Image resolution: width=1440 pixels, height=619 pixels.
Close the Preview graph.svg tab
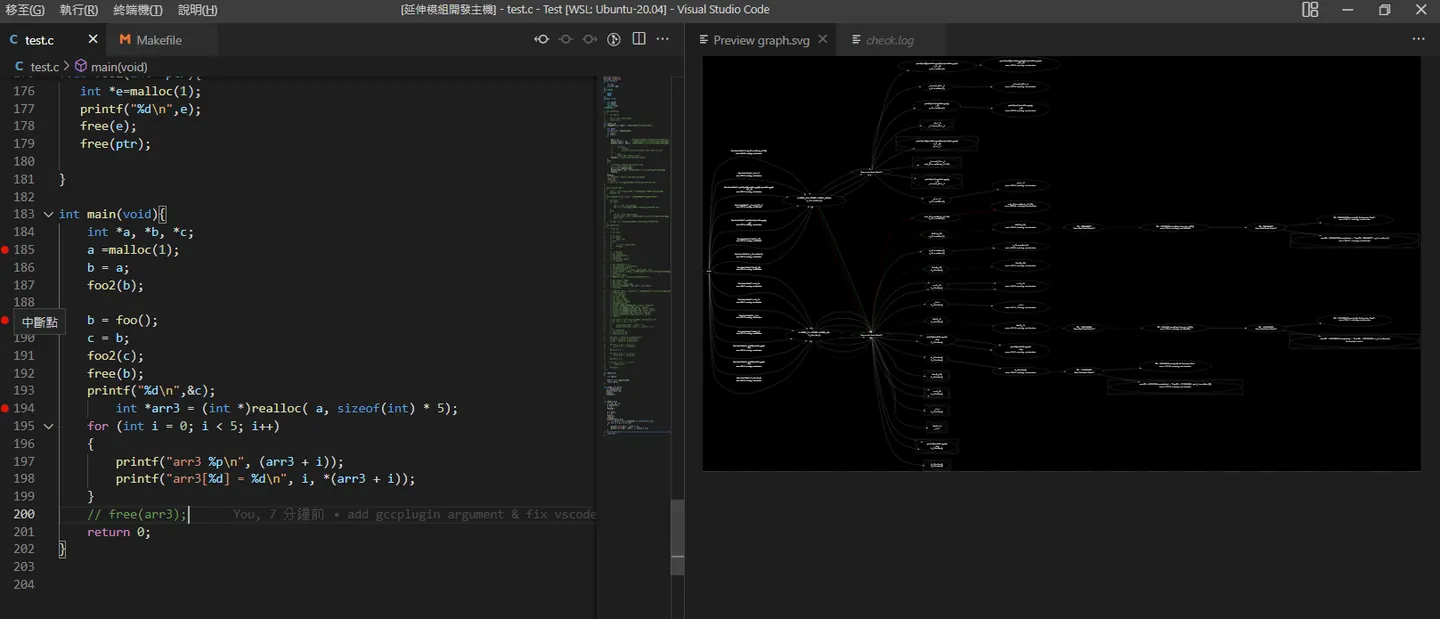click(823, 39)
